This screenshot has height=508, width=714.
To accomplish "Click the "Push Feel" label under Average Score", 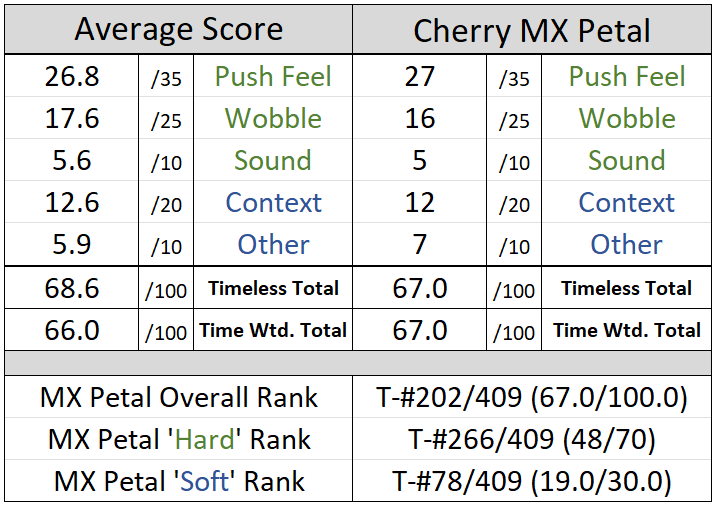I will (x=273, y=76).
